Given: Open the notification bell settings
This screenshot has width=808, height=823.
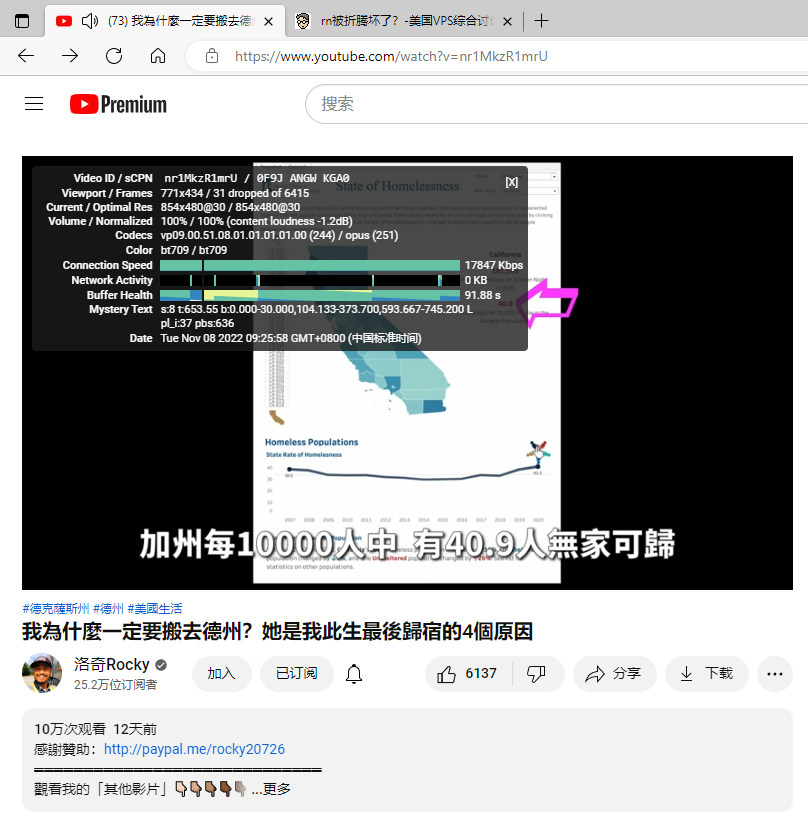Looking at the screenshot, I should pyautogui.click(x=354, y=673).
